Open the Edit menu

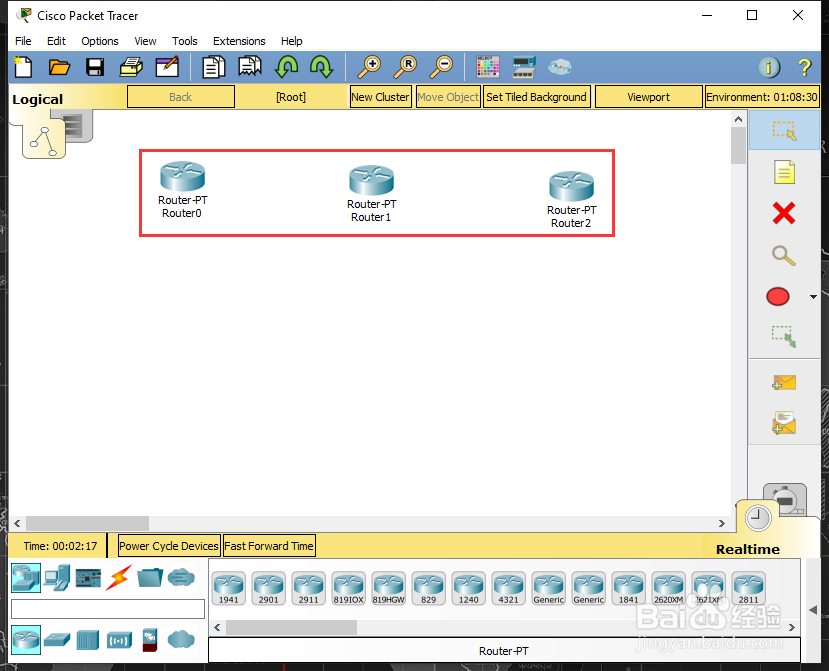click(x=56, y=41)
